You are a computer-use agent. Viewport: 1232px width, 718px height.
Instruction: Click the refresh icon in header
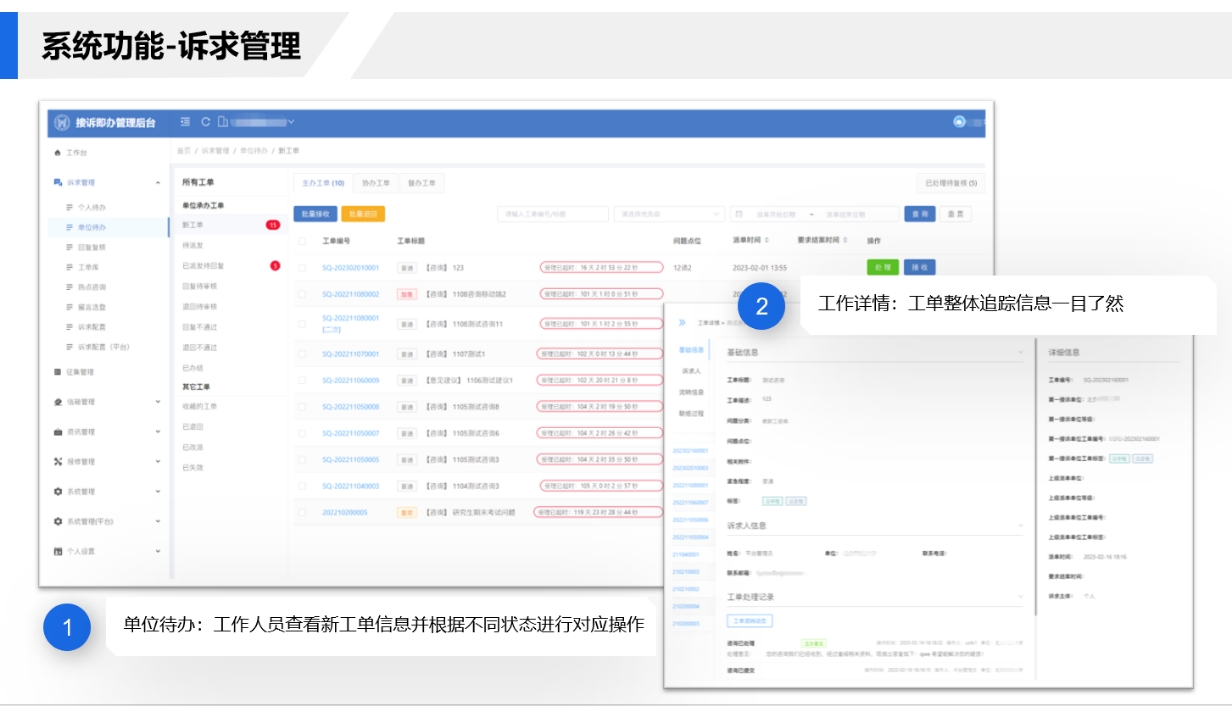click(206, 122)
